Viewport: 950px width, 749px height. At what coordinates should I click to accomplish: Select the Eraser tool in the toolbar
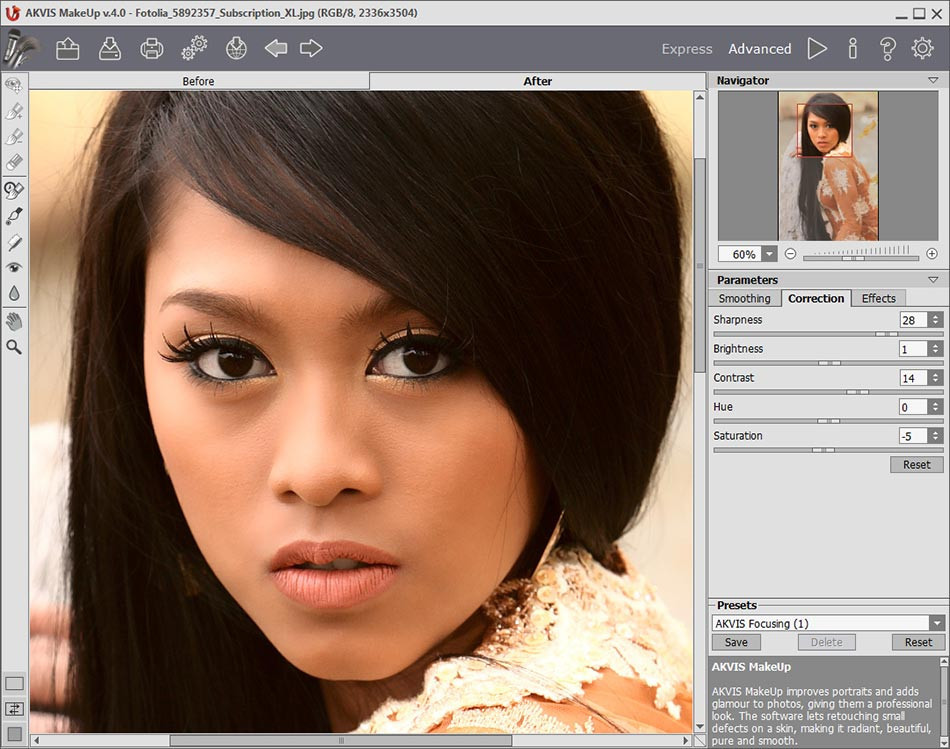pyautogui.click(x=14, y=163)
